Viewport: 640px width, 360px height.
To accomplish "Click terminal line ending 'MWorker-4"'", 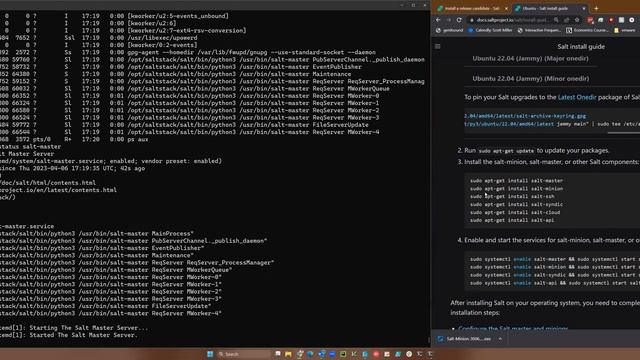I will pyautogui.click(x=111, y=313).
